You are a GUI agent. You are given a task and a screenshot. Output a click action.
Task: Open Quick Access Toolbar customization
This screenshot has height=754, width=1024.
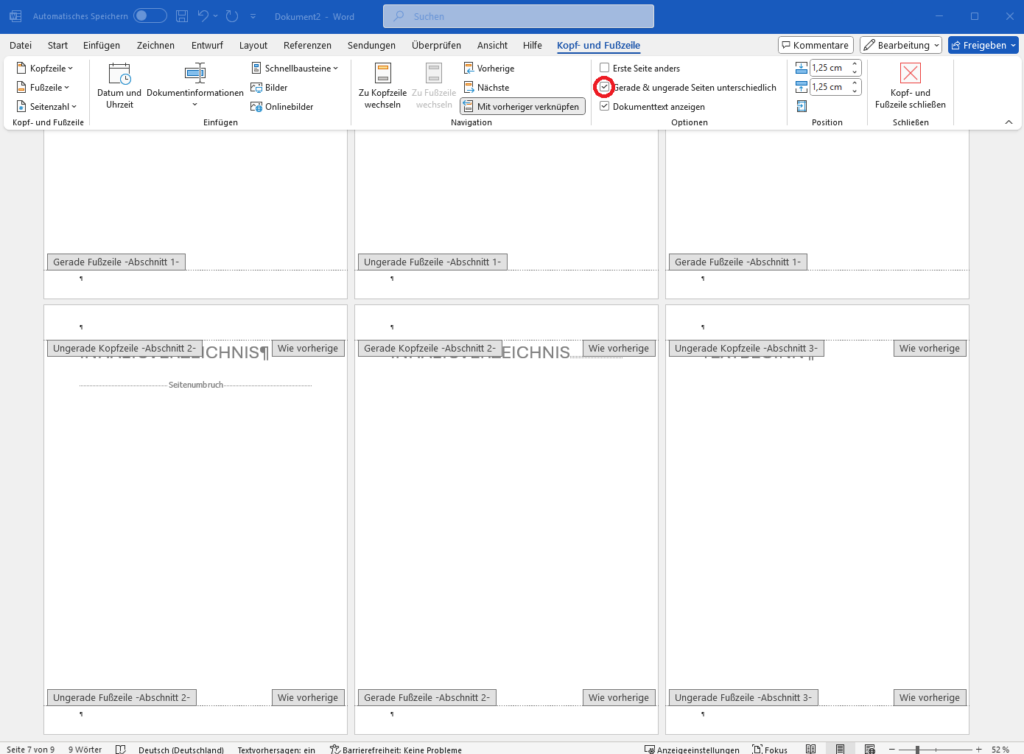click(x=253, y=16)
